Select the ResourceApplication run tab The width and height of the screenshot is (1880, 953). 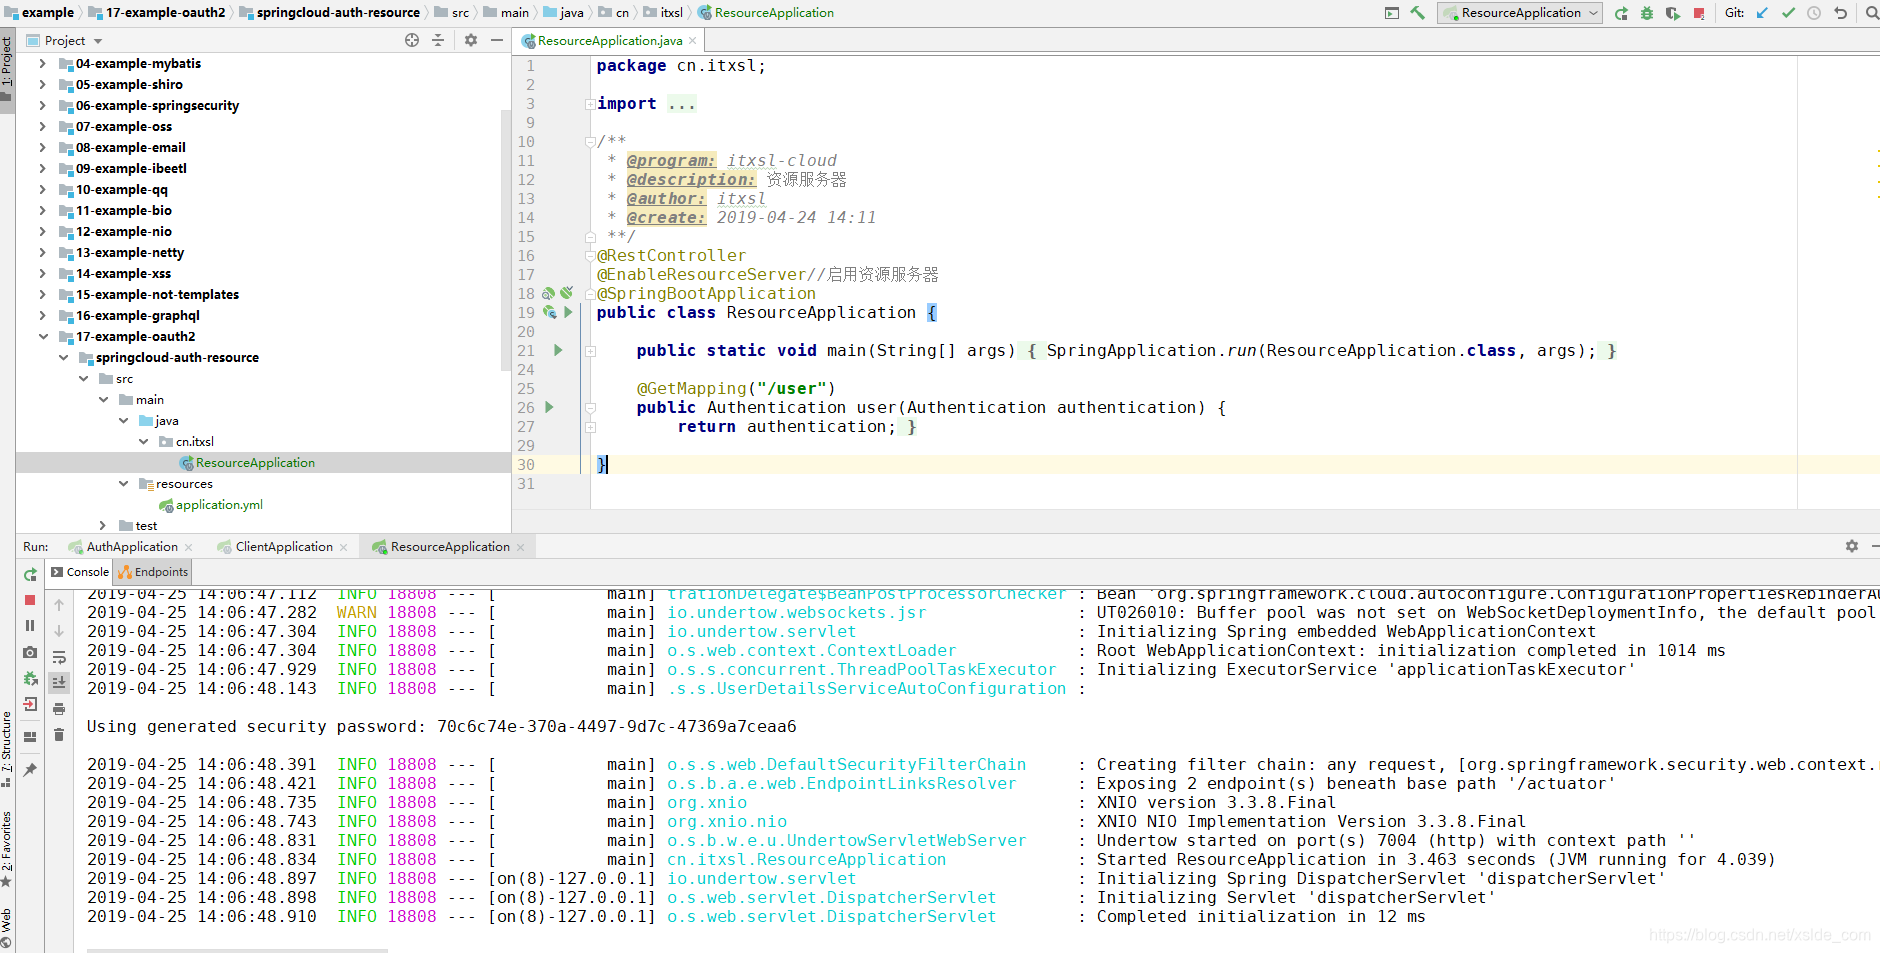point(450,547)
